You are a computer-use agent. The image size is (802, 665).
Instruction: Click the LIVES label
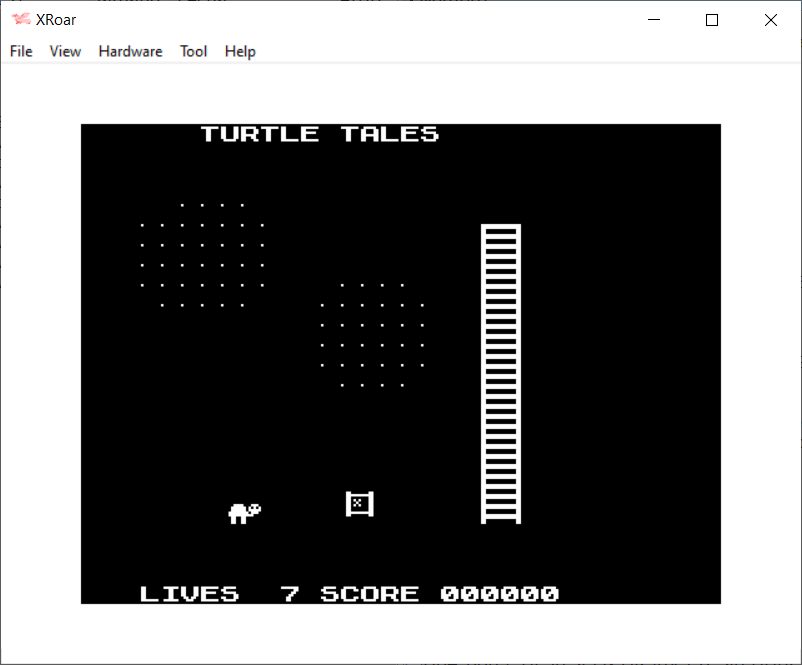pos(189,594)
